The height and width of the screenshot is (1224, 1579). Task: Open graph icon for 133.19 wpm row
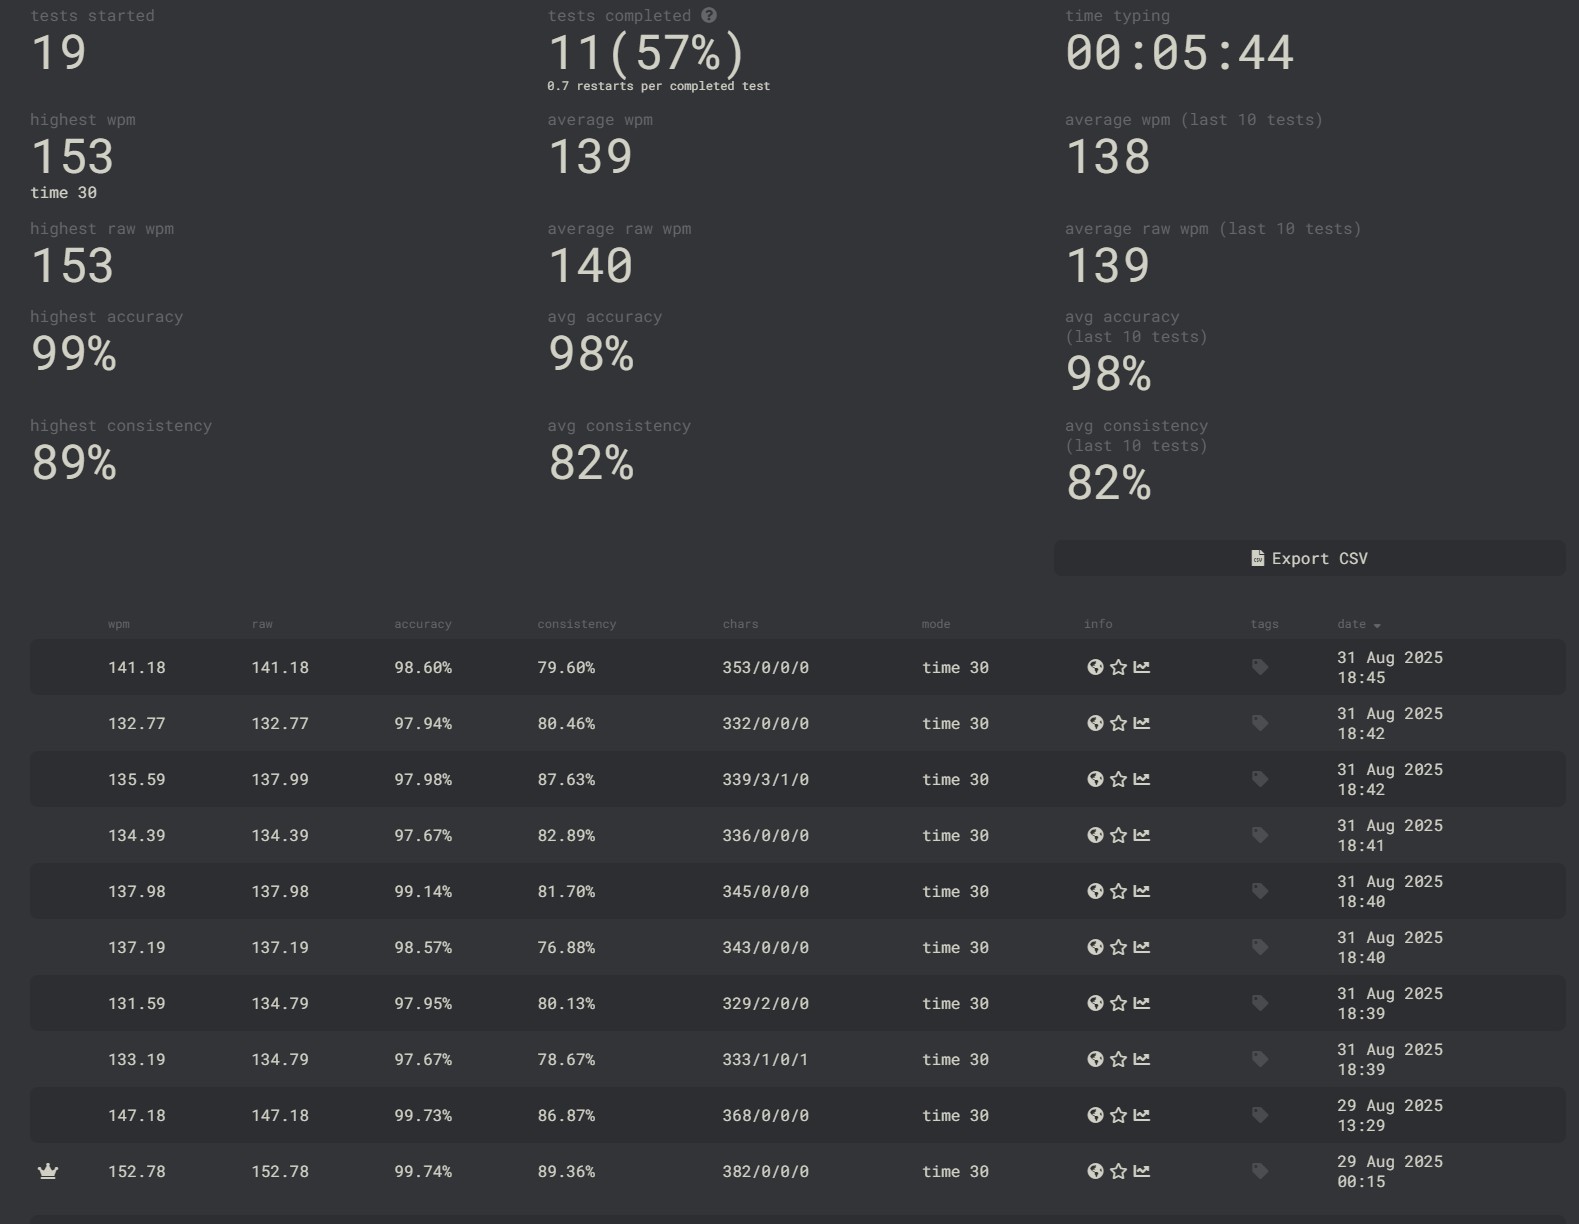point(1142,1059)
